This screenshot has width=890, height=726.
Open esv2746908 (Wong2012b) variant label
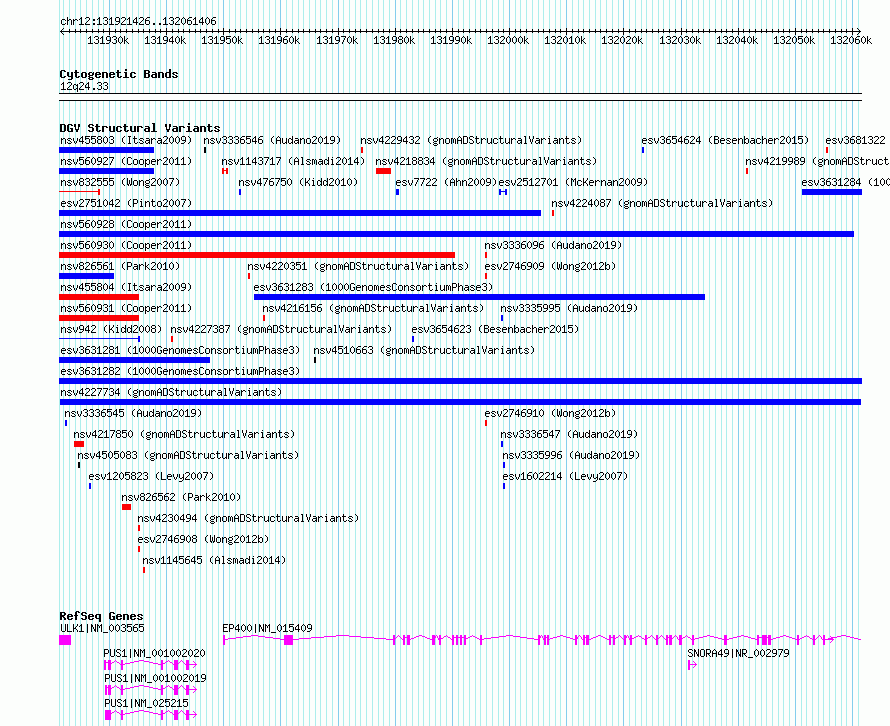click(203, 539)
